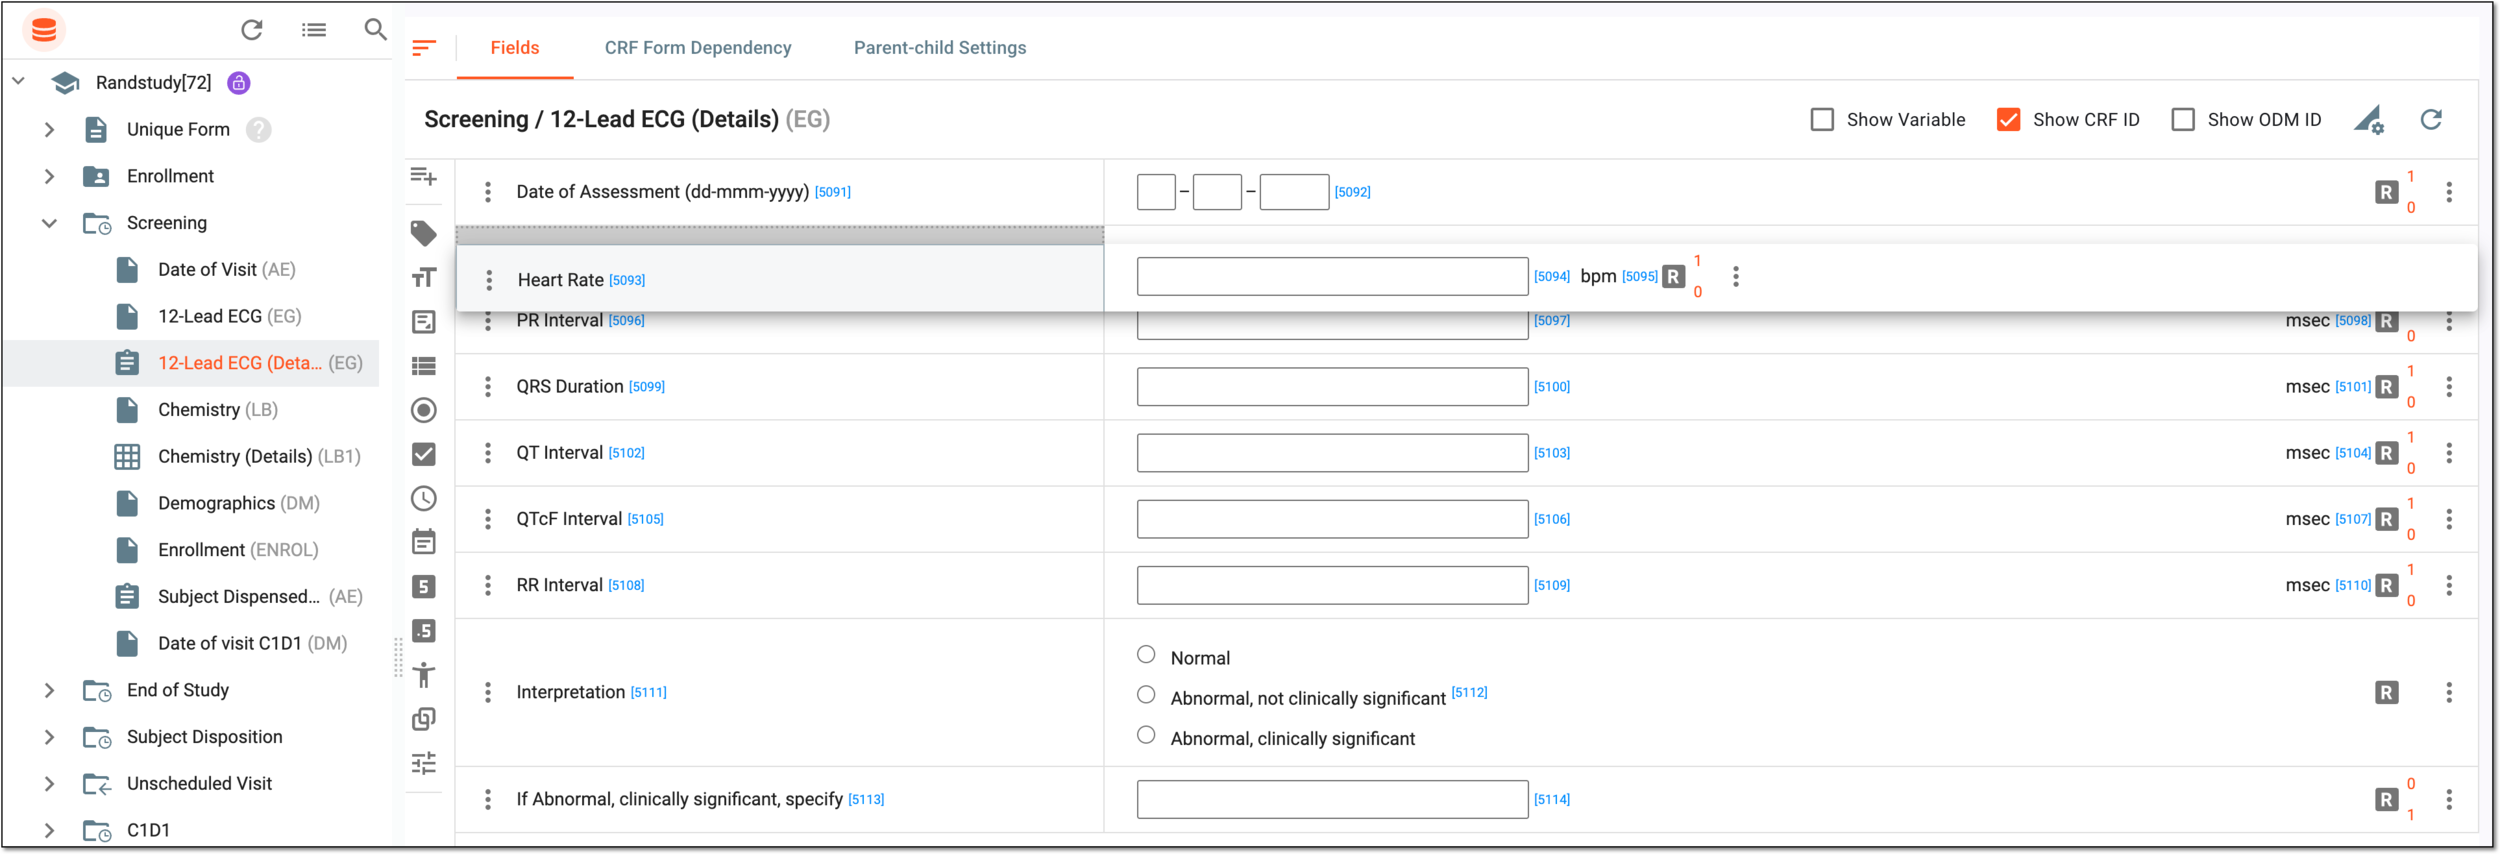Expand the Subject Disposition folder
2500x854 pixels.
click(x=49, y=737)
